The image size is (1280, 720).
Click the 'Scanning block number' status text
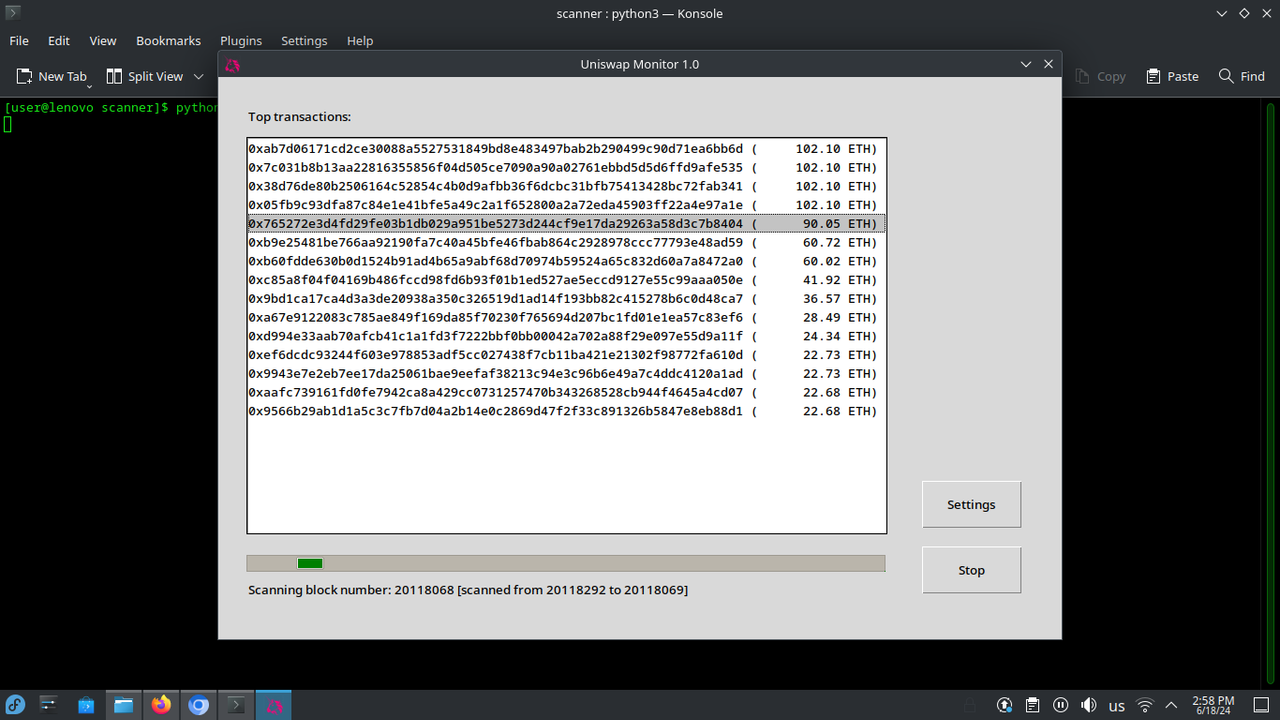point(468,590)
